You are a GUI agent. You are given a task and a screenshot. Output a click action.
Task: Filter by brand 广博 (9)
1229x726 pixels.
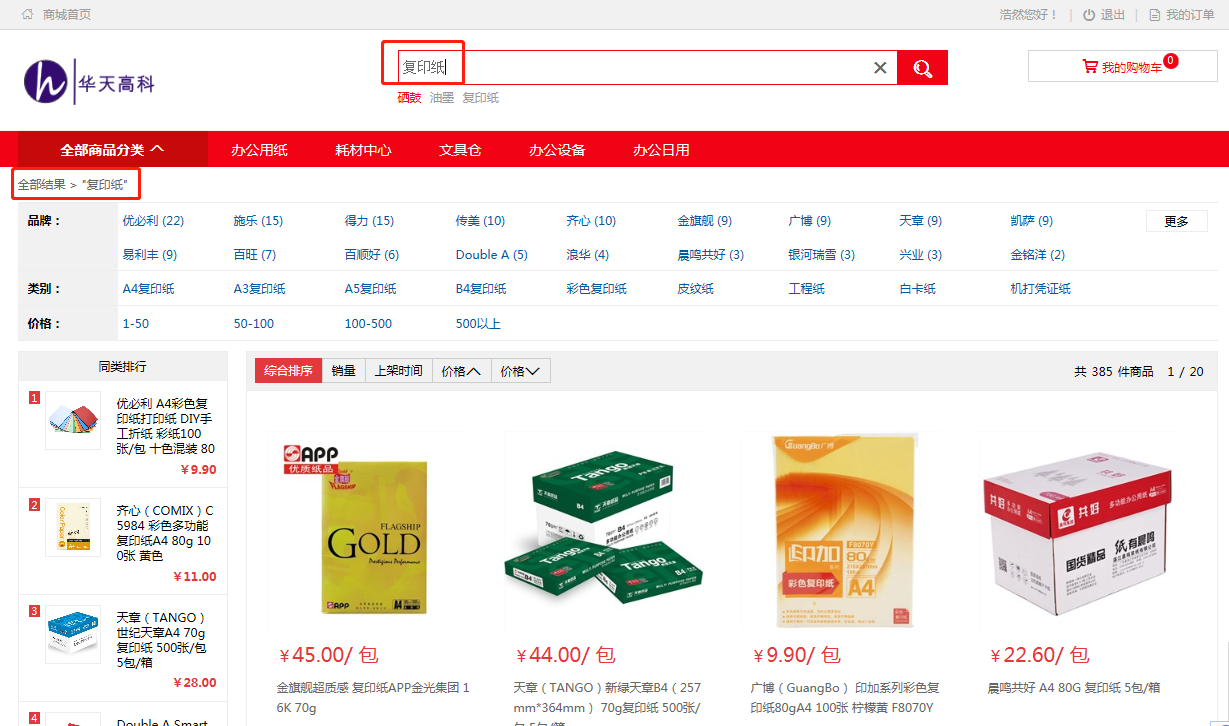[x=810, y=221]
